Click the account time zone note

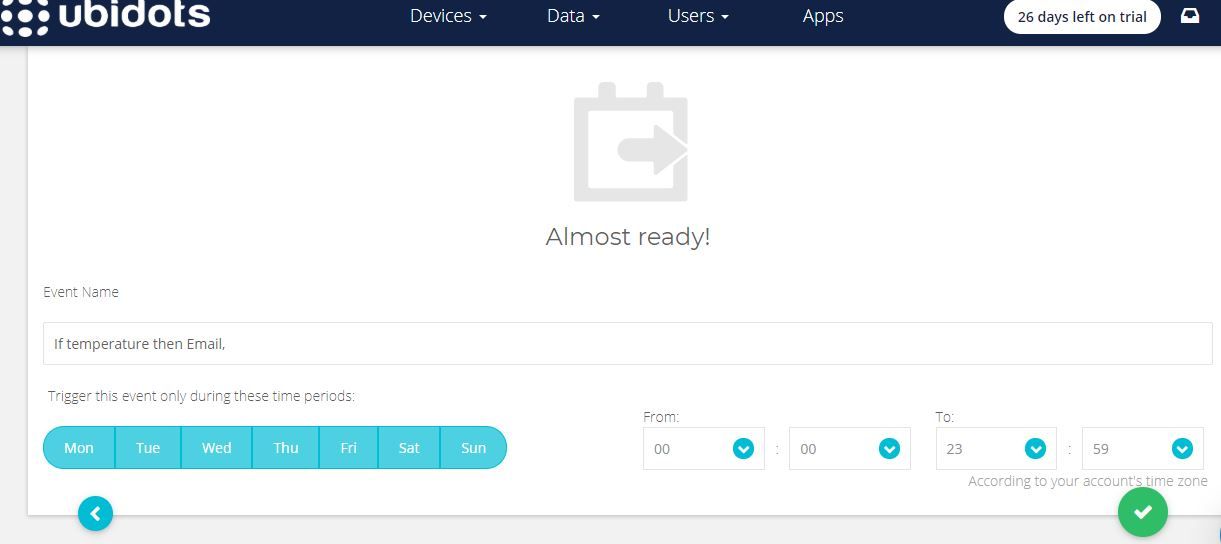(1088, 481)
